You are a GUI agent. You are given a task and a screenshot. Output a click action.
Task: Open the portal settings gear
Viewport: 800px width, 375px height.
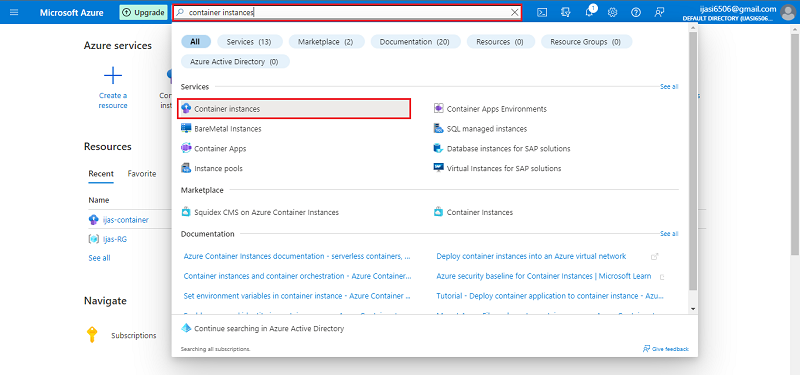pos(613,13)
